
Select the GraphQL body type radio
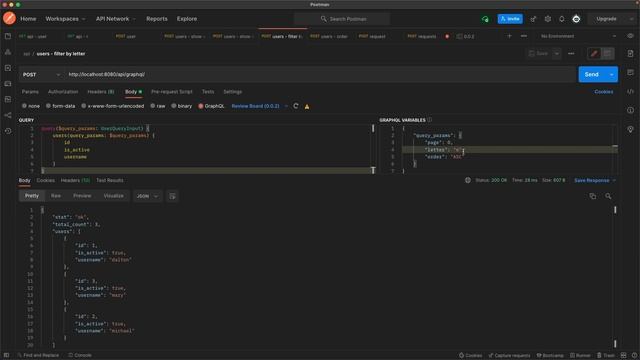coord(201,106)
